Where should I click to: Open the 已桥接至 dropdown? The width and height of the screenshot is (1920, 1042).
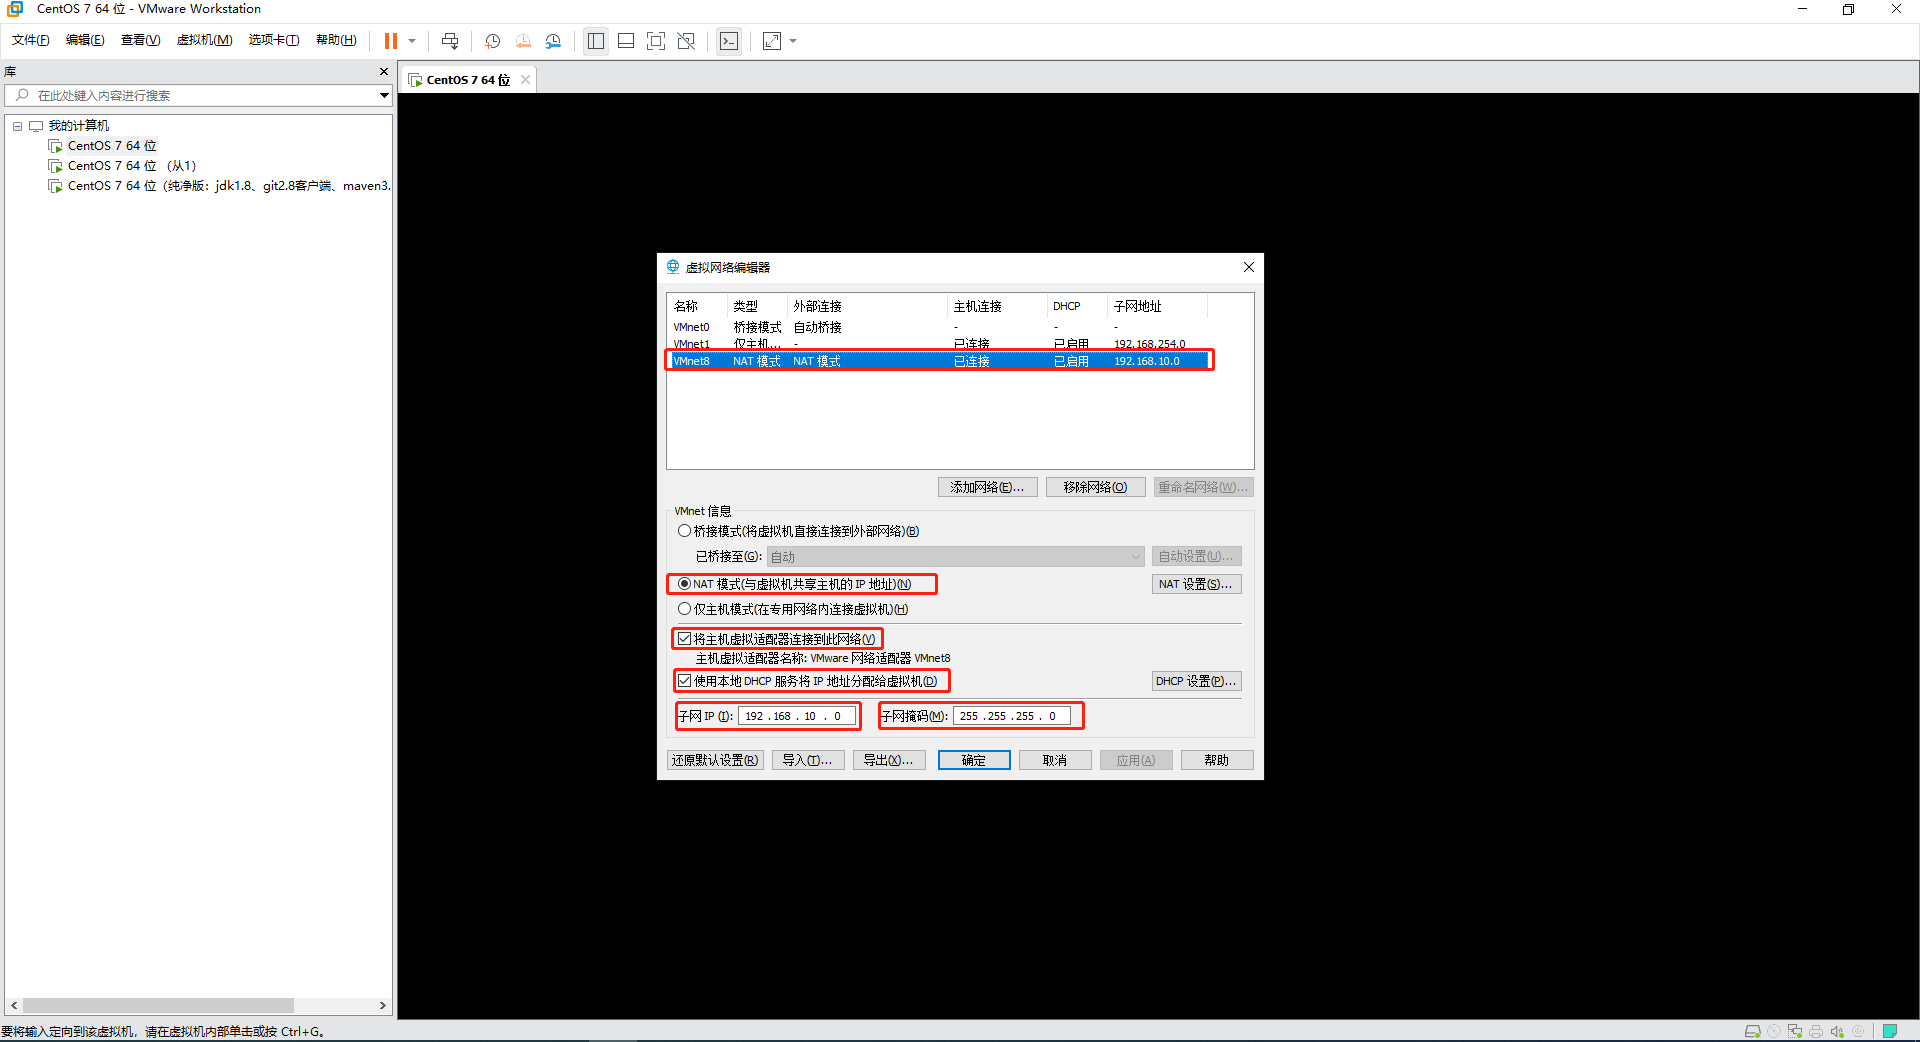coord(955,557)
